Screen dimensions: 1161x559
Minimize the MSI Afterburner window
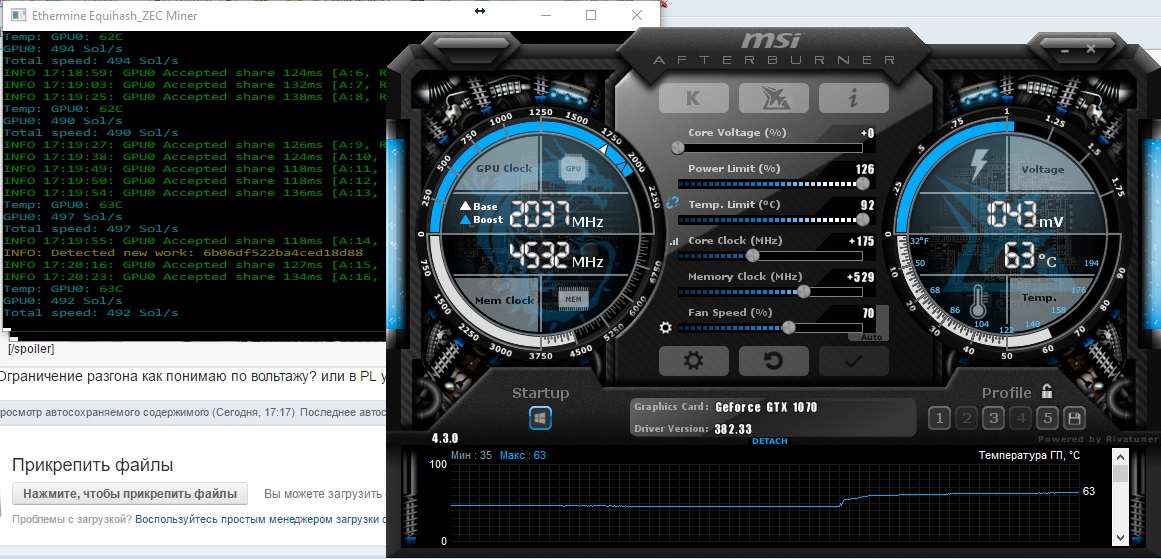tap(1065, 50)
